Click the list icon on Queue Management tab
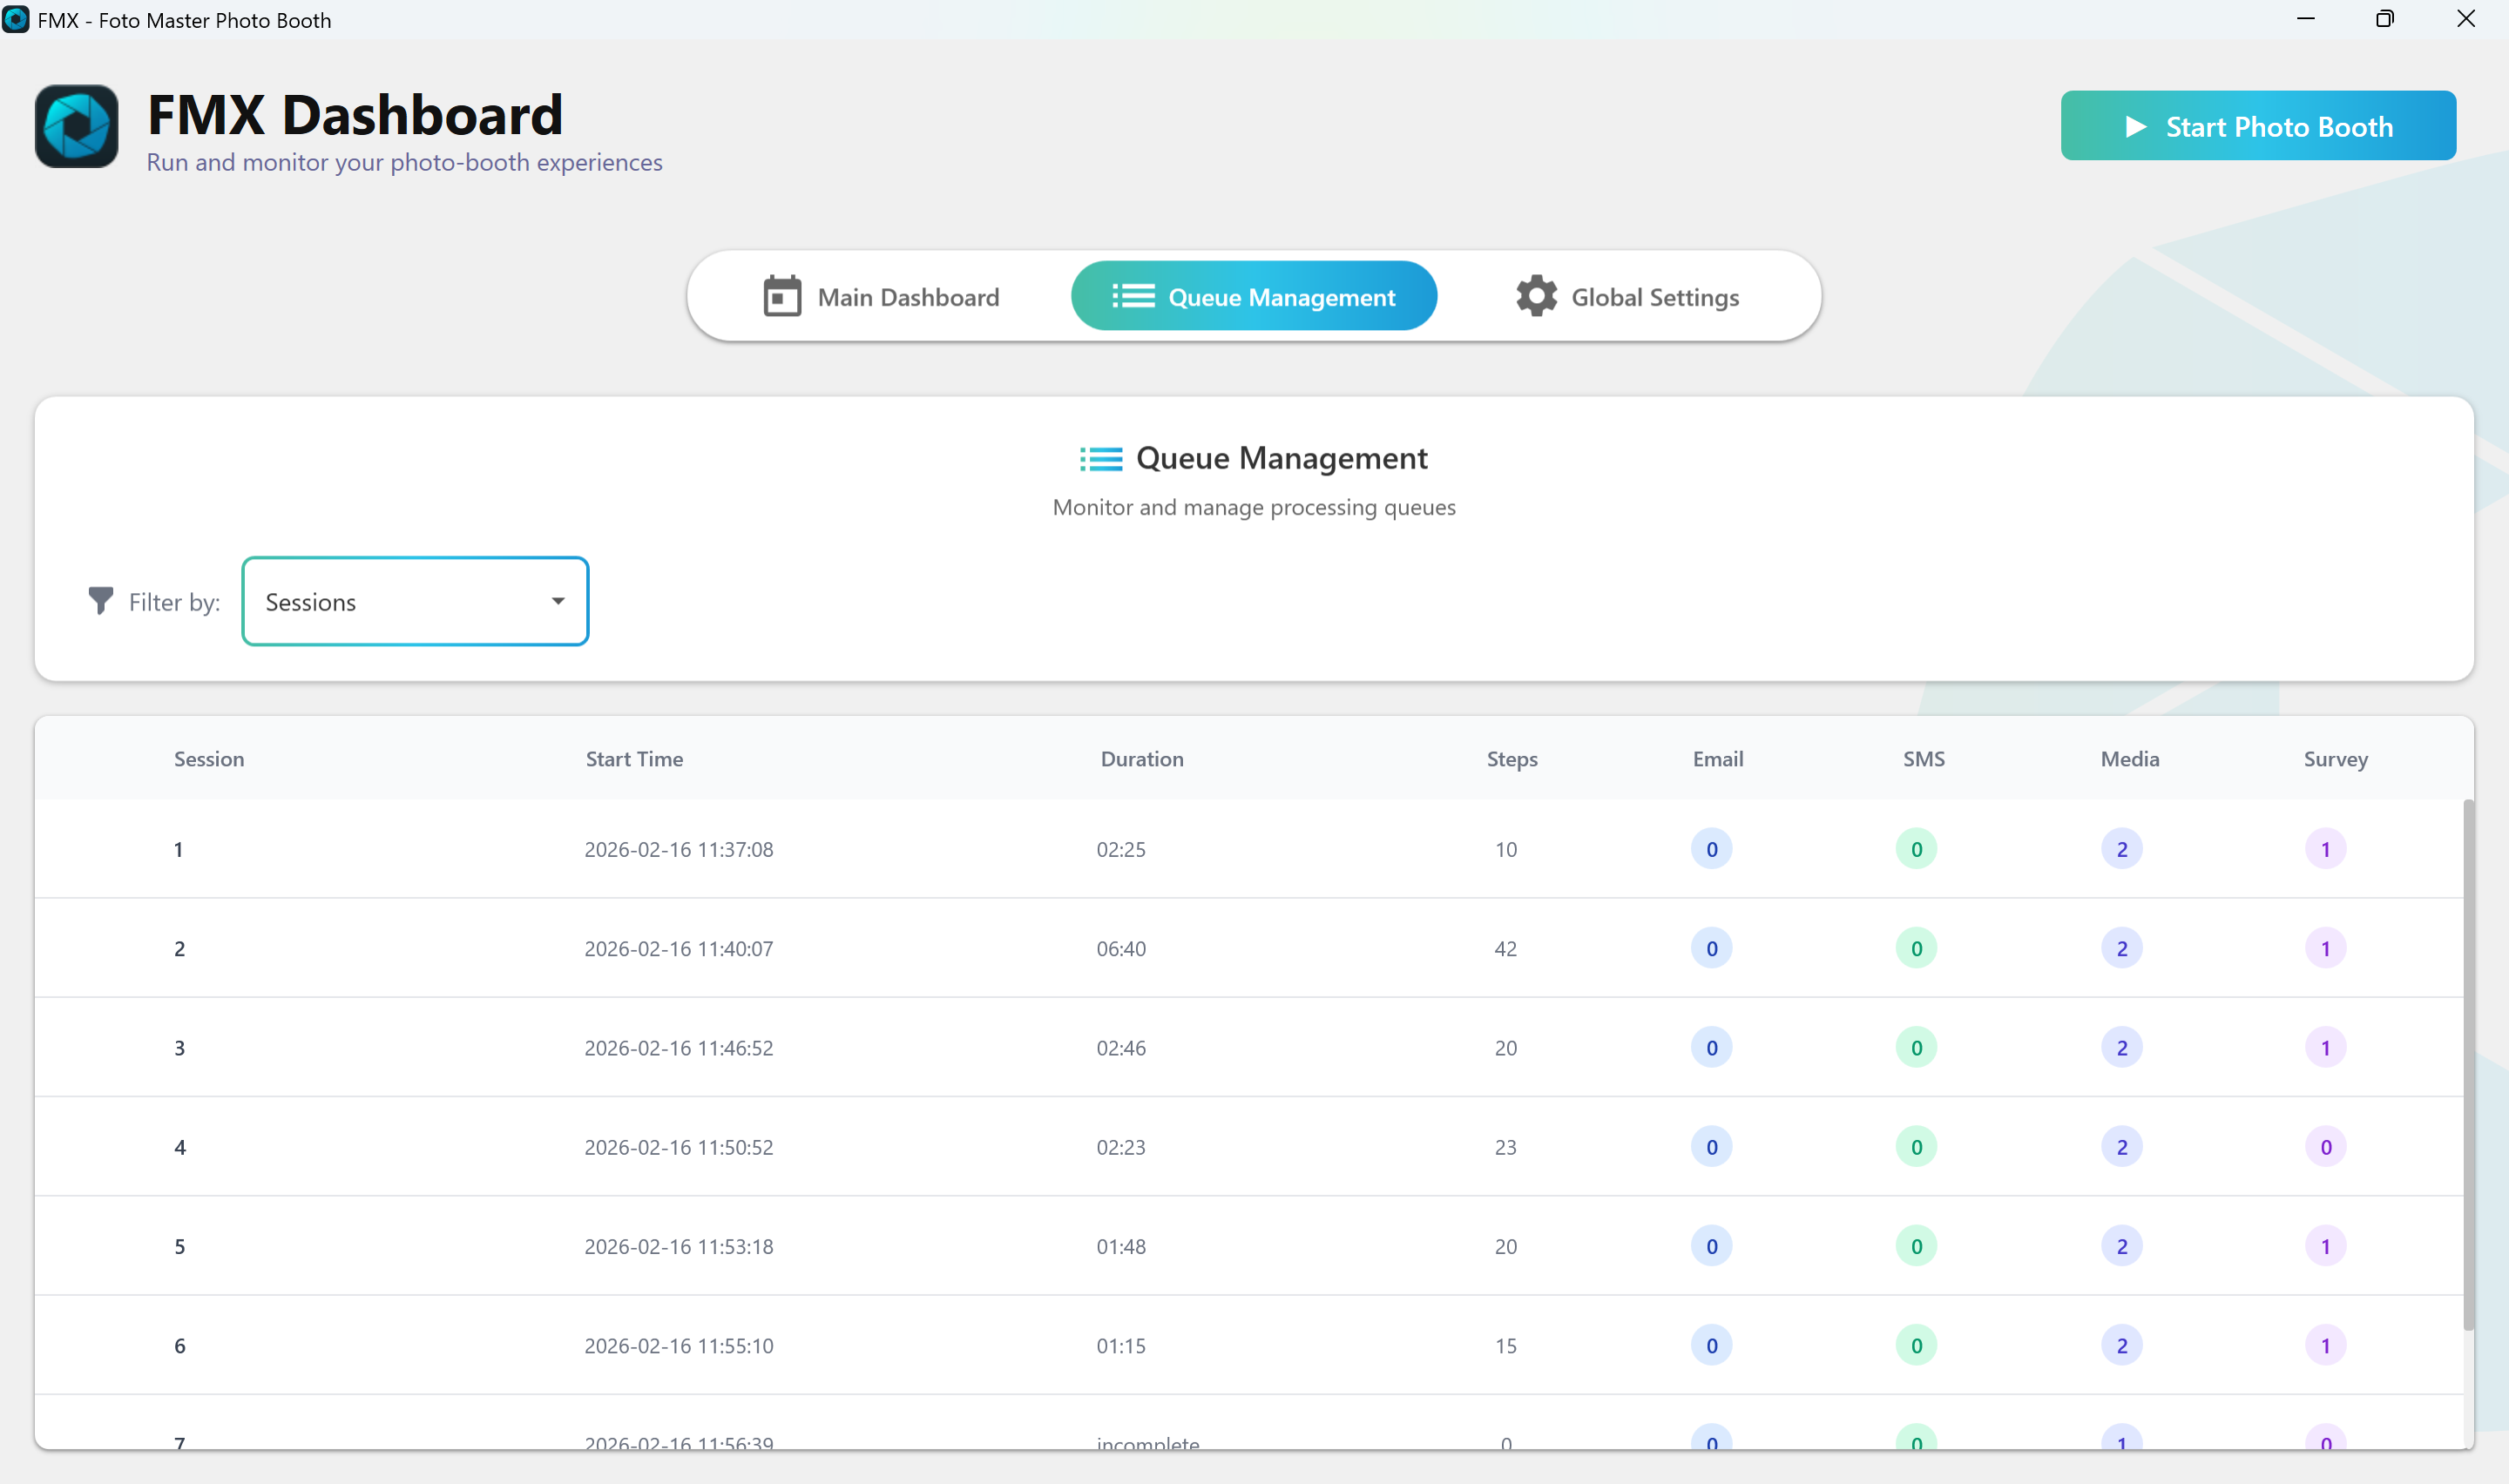 coord(1133,296)
